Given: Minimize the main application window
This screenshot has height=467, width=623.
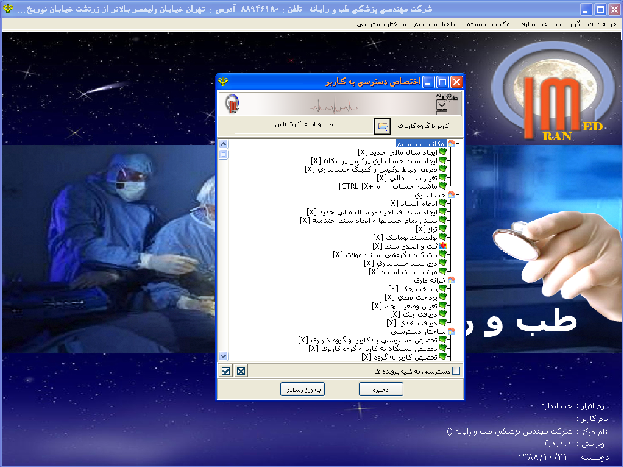Looking at the screenshot, I should coord(586,9).
